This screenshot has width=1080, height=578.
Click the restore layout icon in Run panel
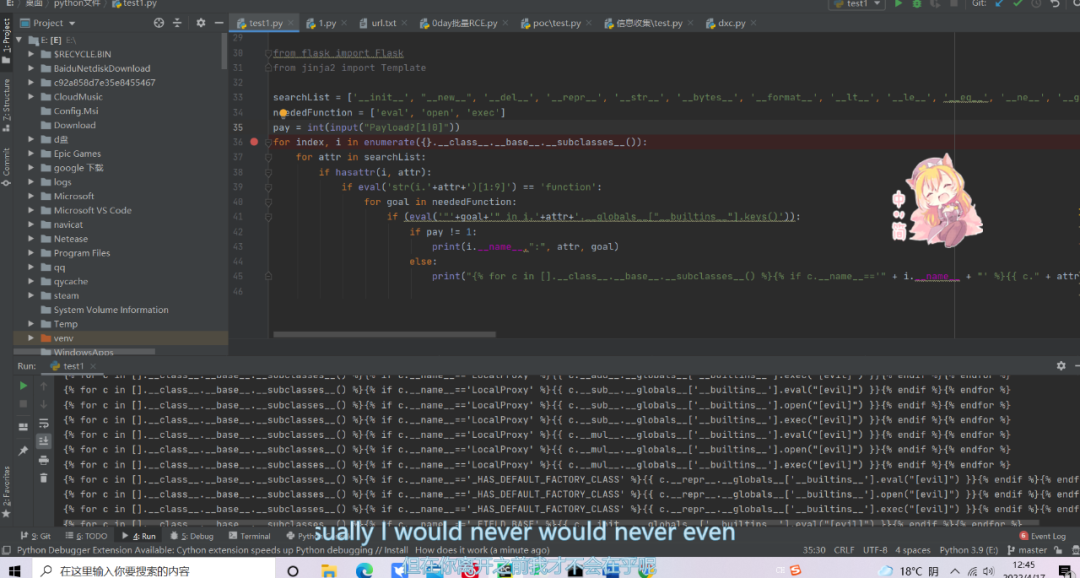[23, 427]
